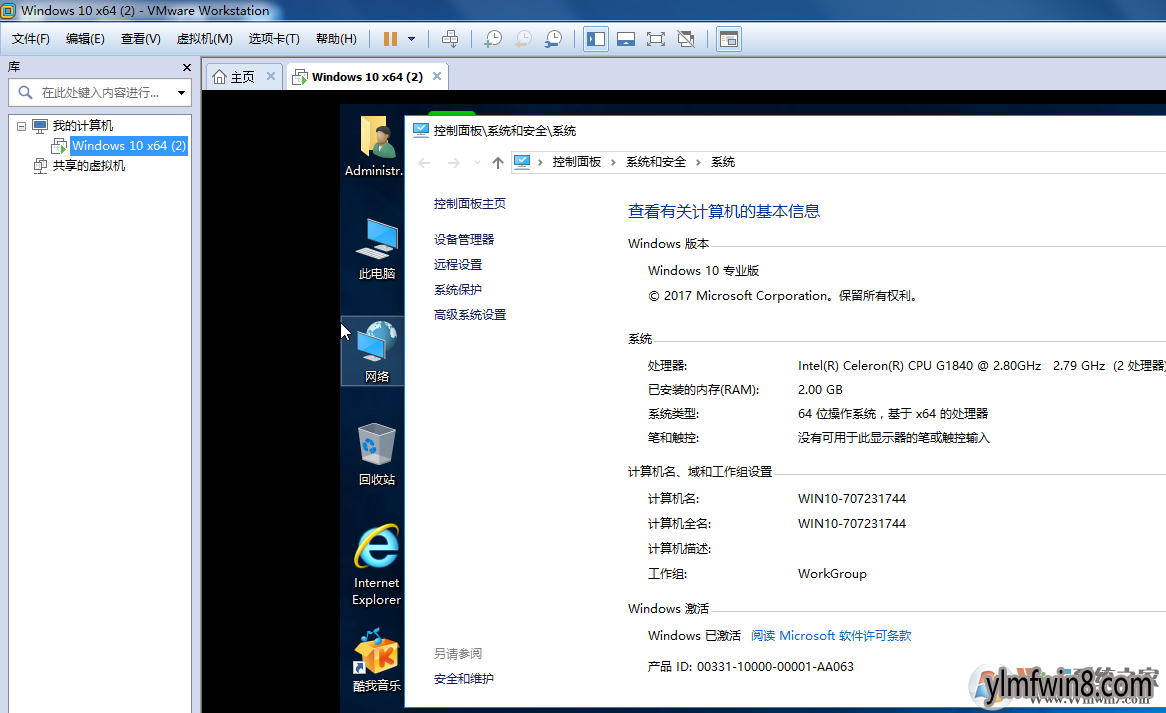The height and width of the screenshot is (713, 1166).
Task: Expand the chevron before 系统和安全 breadcrumb
Action: pos(613,162)
